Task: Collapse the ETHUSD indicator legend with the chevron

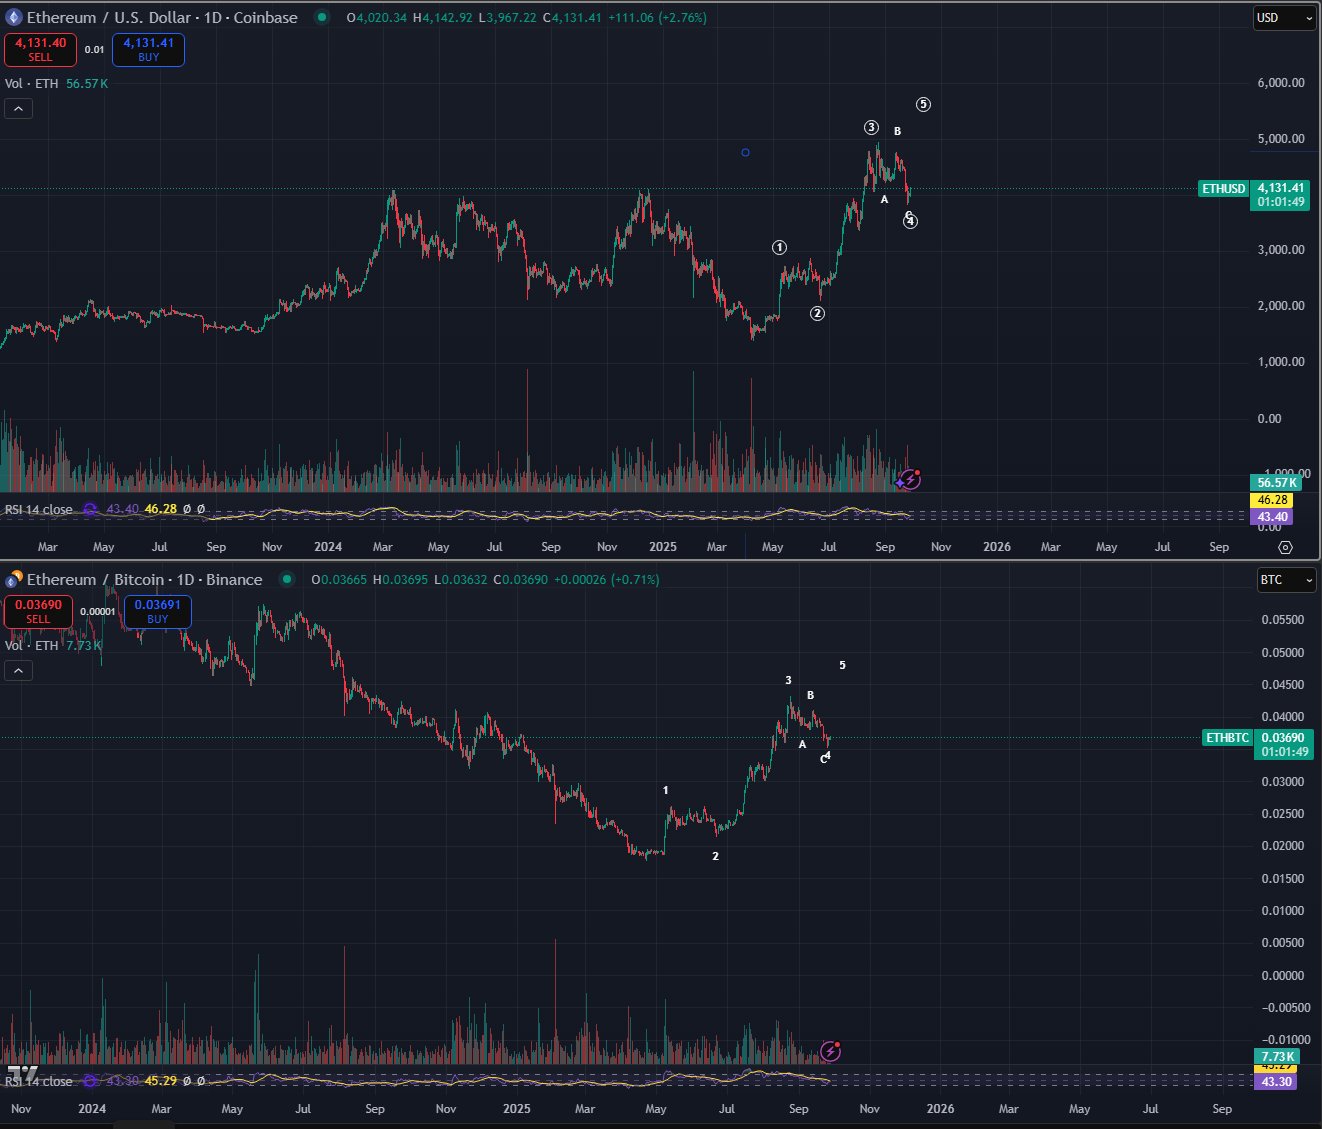Action: coord(18,109)
